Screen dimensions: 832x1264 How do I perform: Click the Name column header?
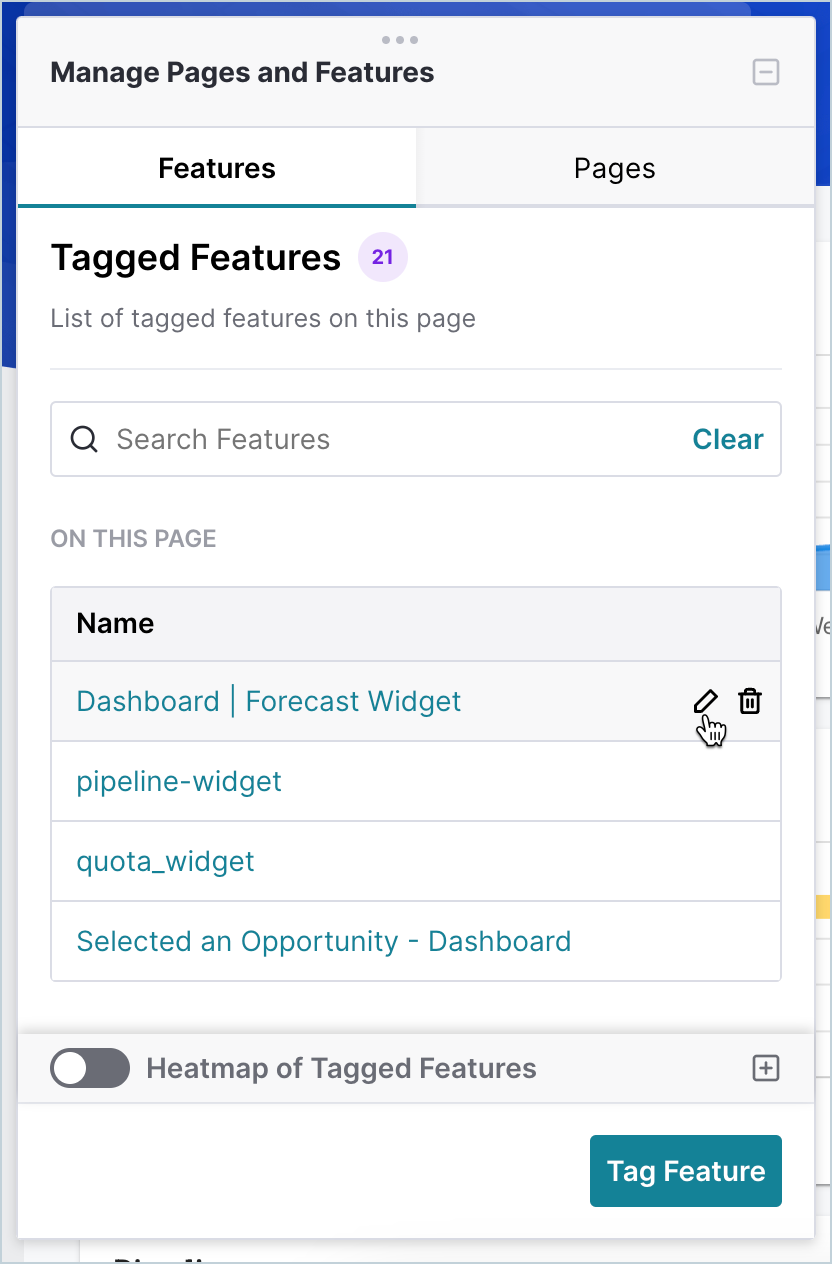pyautogui.click(x=116, y=623)
